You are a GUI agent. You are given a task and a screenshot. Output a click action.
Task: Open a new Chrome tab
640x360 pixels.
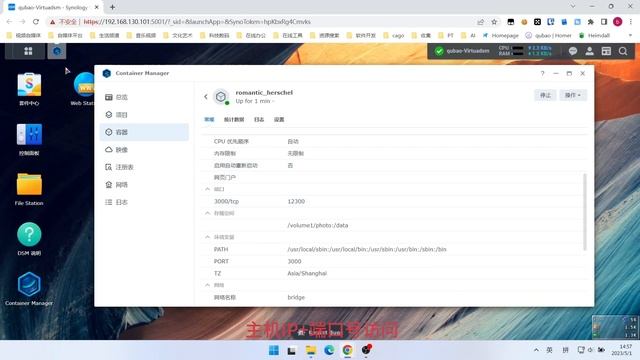pos(112,7)
